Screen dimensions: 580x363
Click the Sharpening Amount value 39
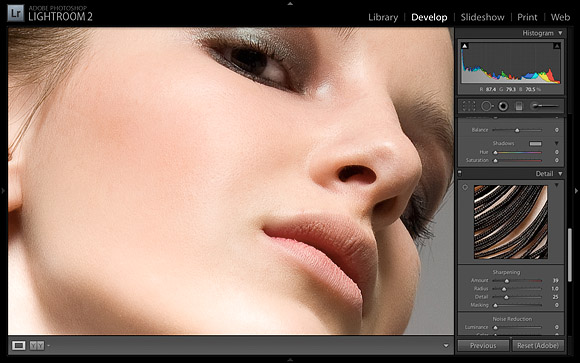tap(555, 280)
